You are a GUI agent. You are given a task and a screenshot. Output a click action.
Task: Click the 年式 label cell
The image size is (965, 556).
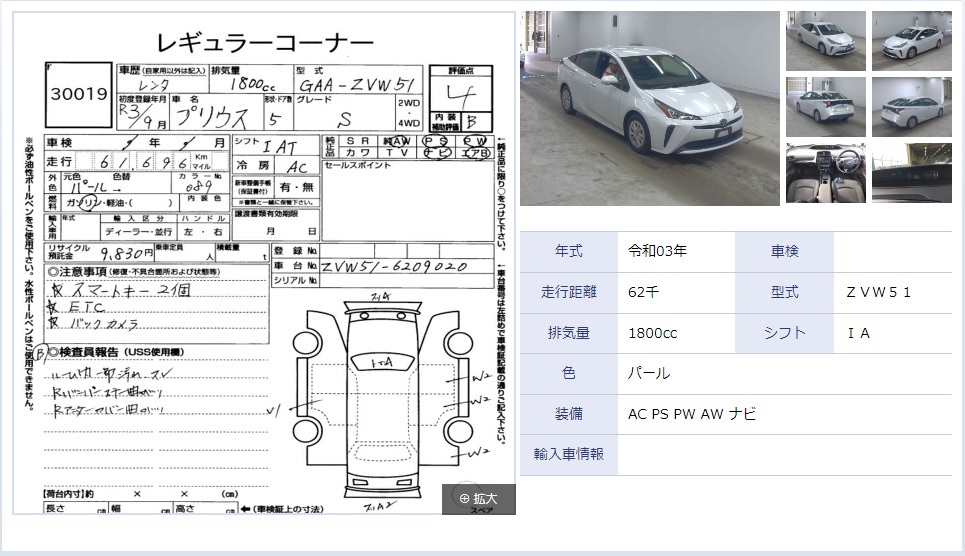[569, 251]
